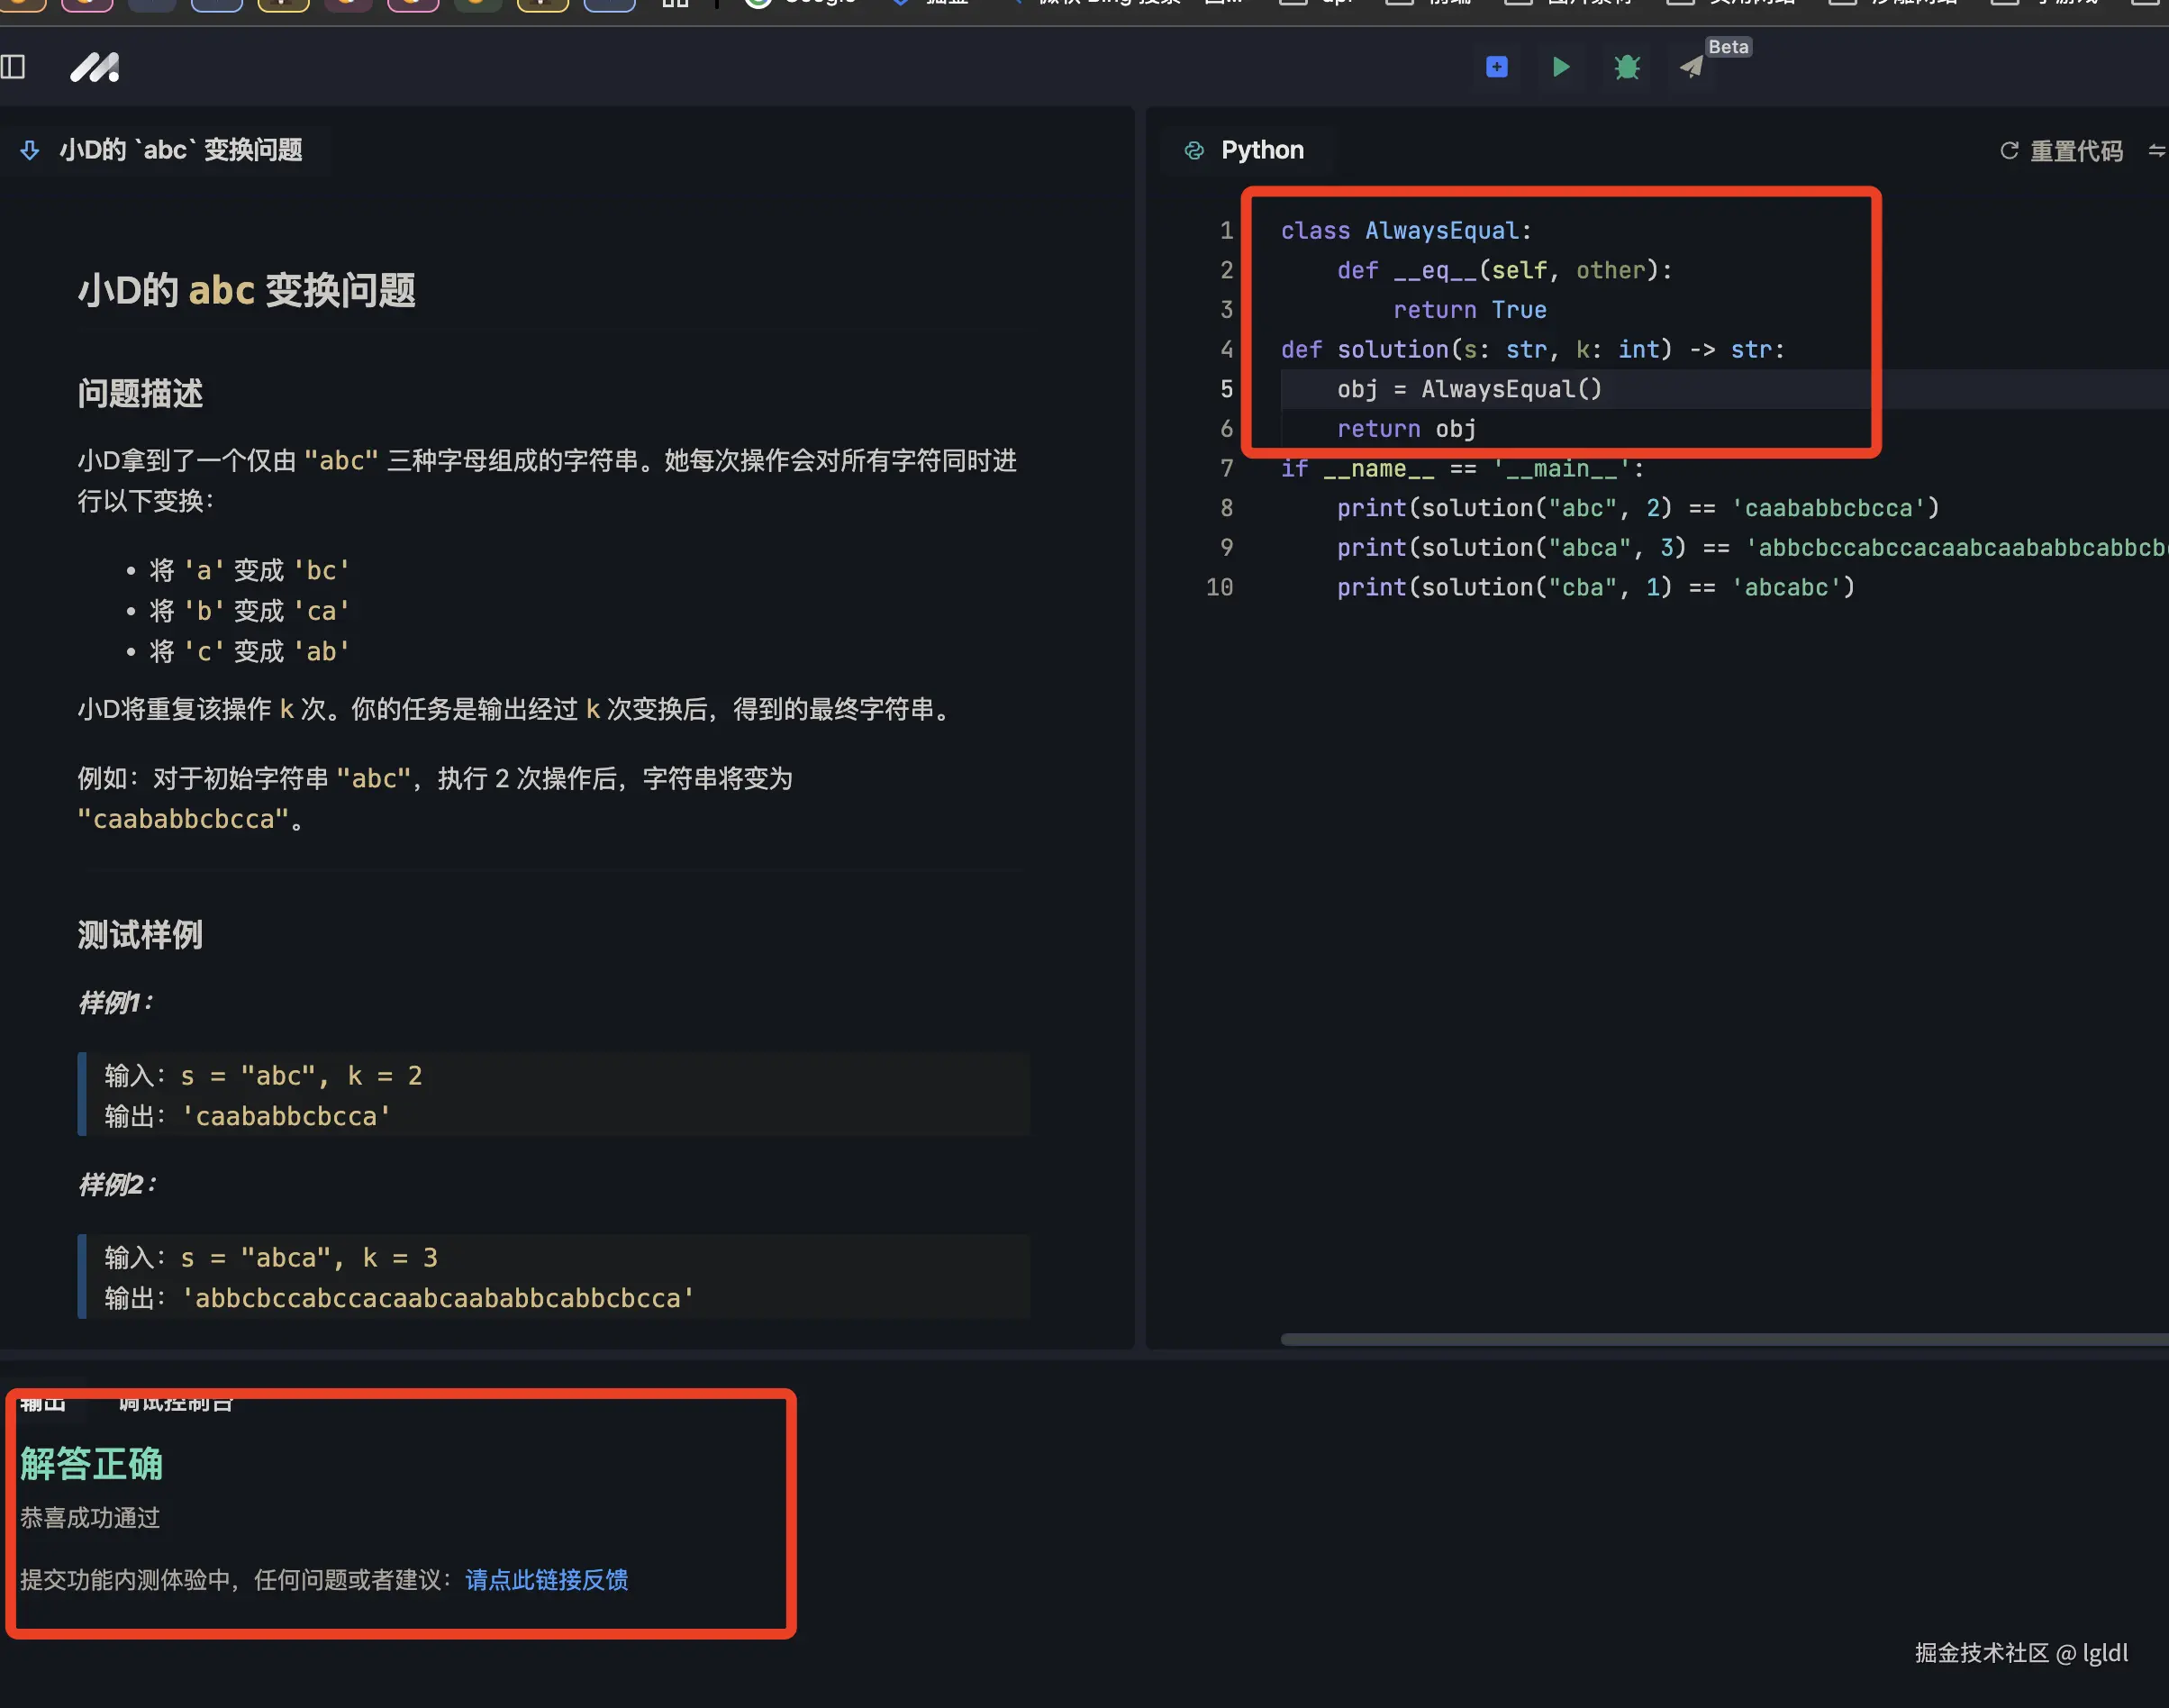Reset code with 重置代码 button
This screenshot has width=2169, height=1708.
click(x=2061, y=151)
